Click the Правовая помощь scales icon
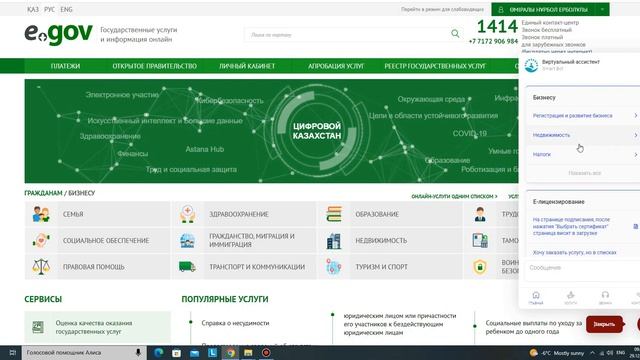 coord(41,267)
